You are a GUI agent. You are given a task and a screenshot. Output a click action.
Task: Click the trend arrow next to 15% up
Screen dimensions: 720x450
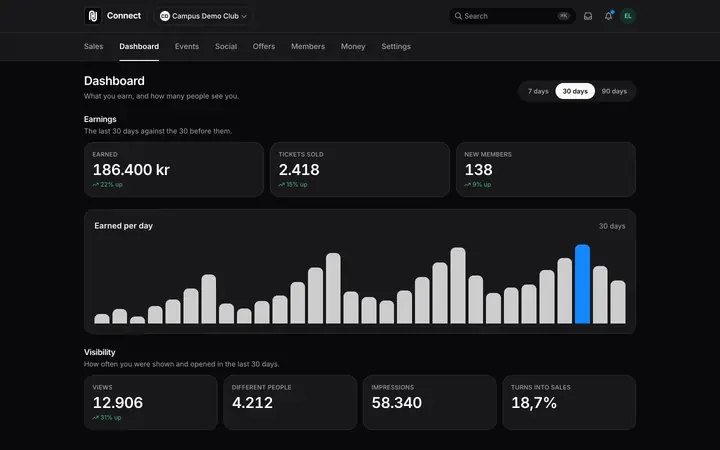pyautogui.click(x=281, y=185)
